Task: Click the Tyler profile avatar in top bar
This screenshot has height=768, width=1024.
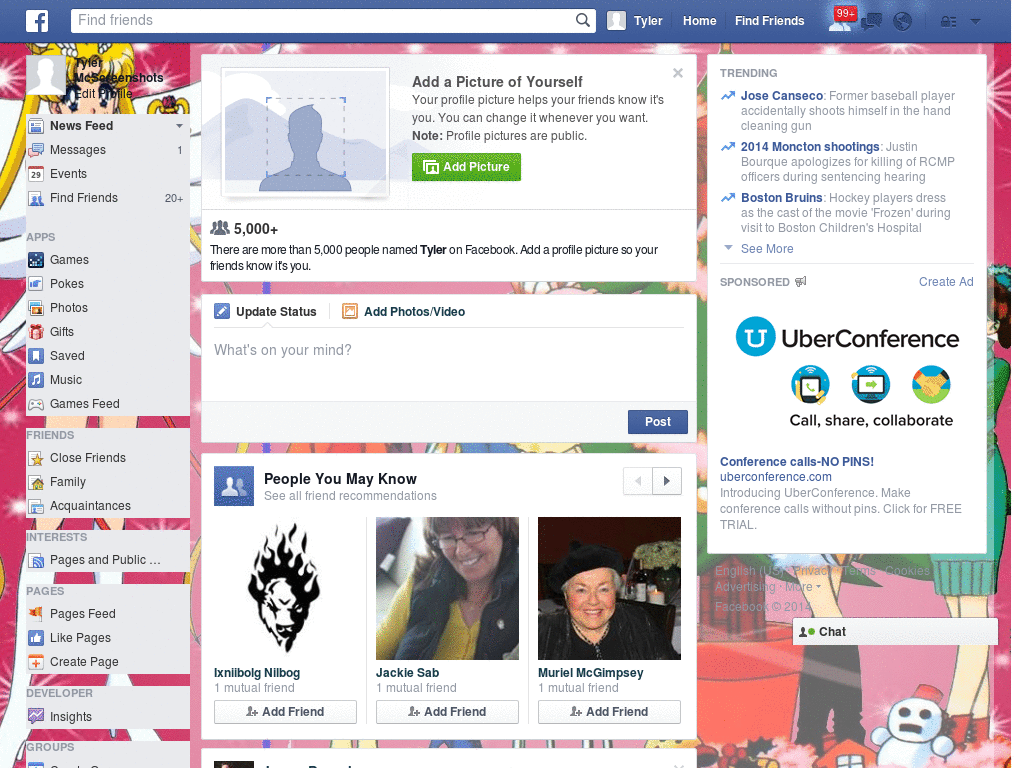Action: click(x=616, y=21)
